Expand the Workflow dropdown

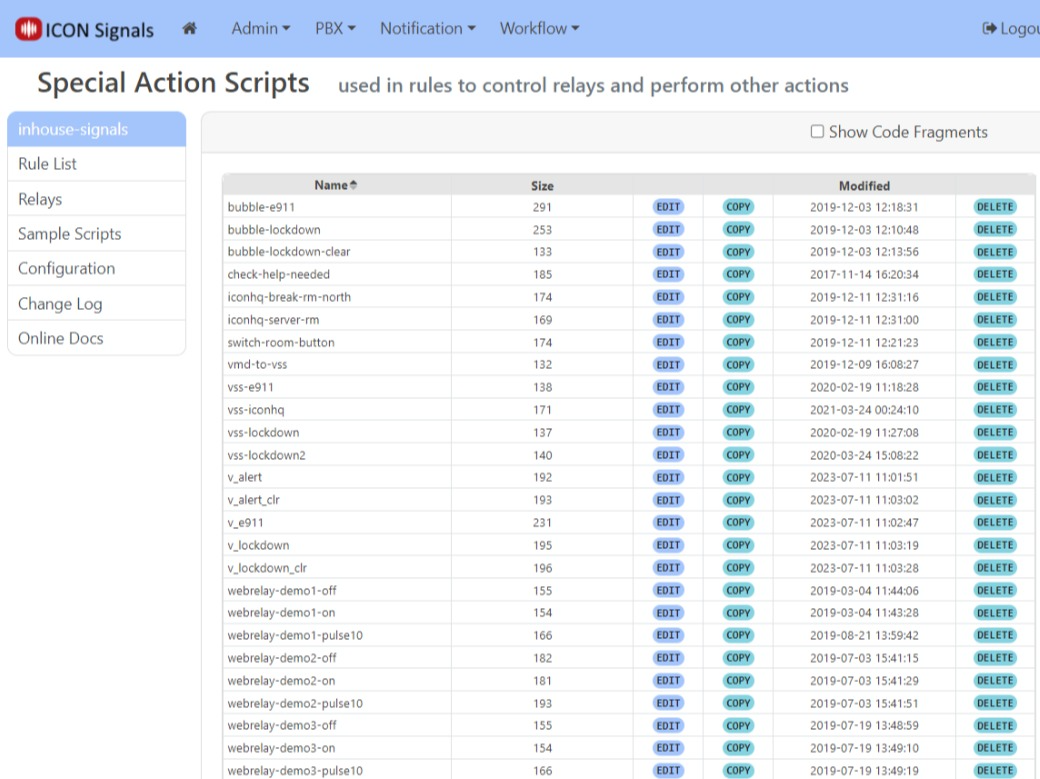point(539,28)
